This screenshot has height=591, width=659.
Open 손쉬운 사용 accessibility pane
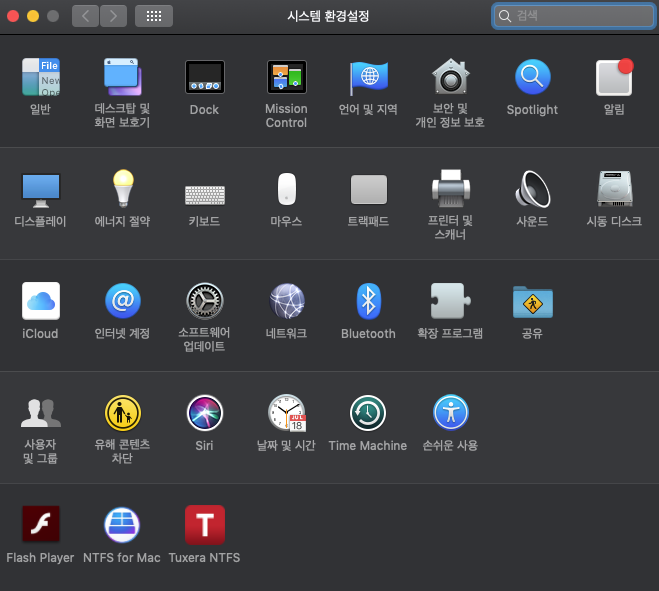point(451,413)
